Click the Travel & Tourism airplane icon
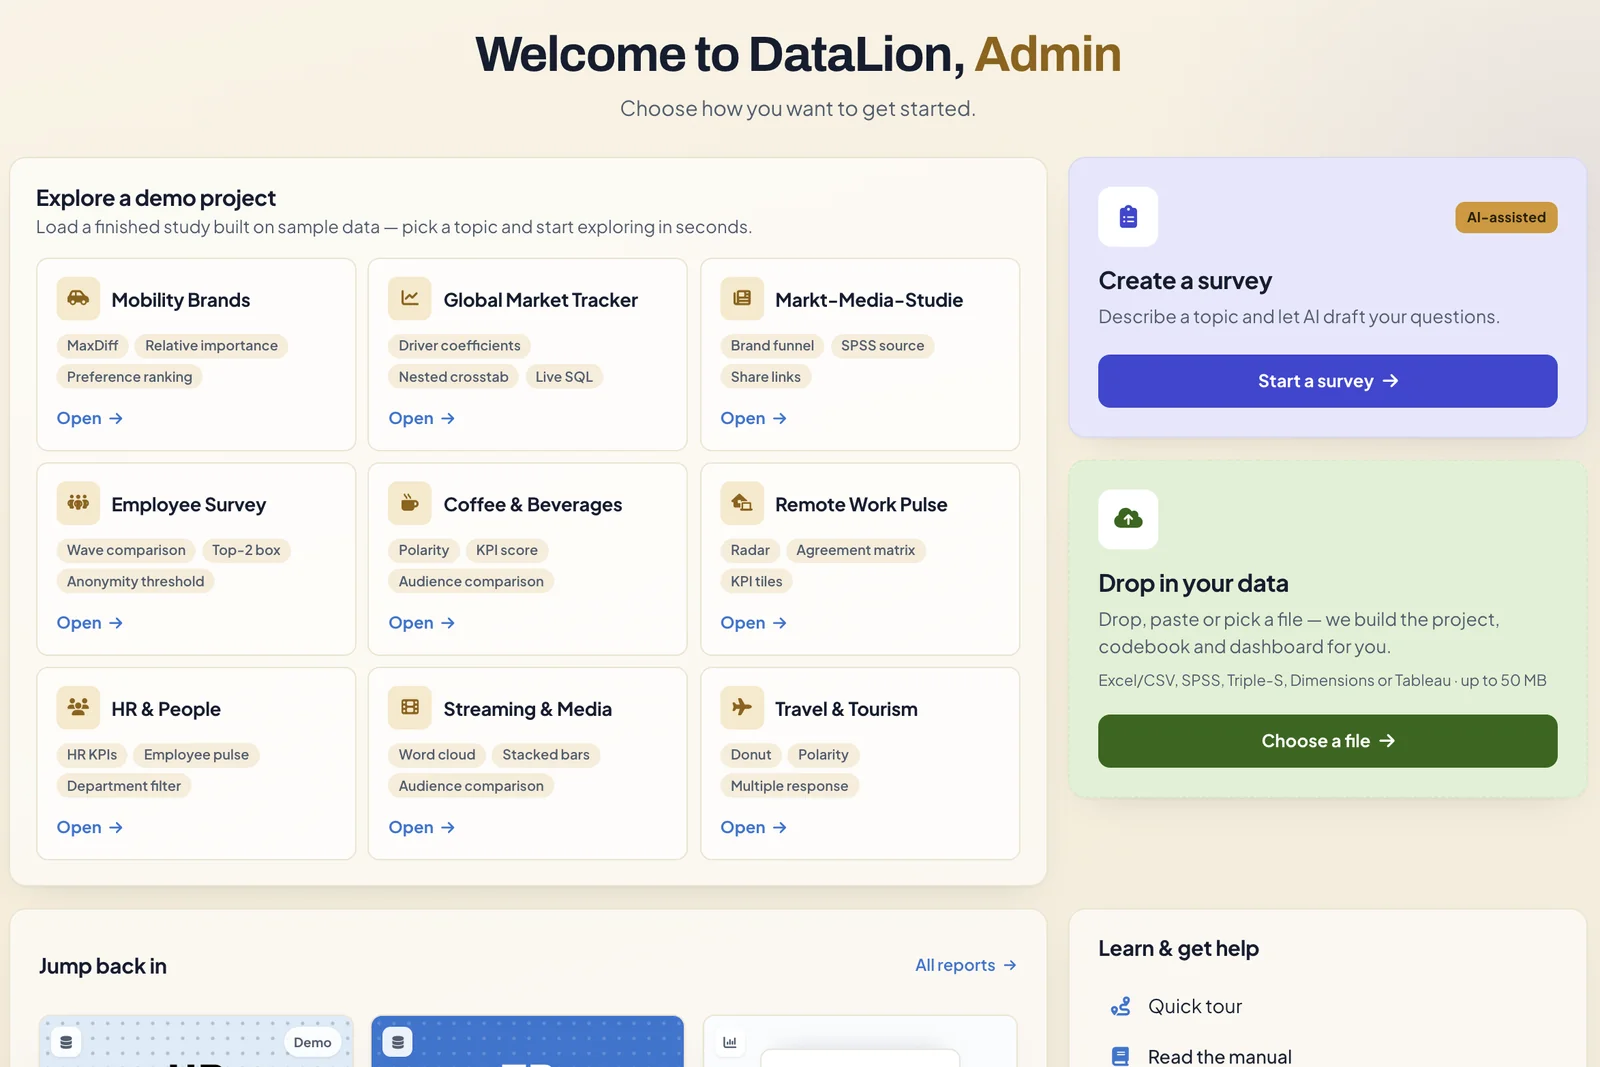This screenshot has width=1600, height=1067. click(742, 707)
